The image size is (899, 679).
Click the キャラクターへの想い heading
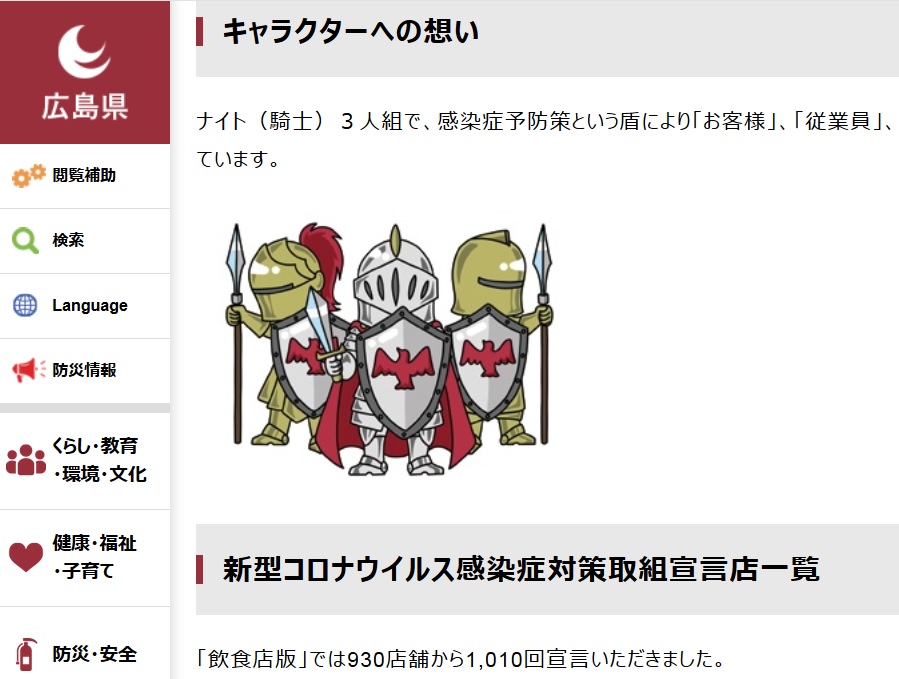pyautogui.click(x=350, y=31)
